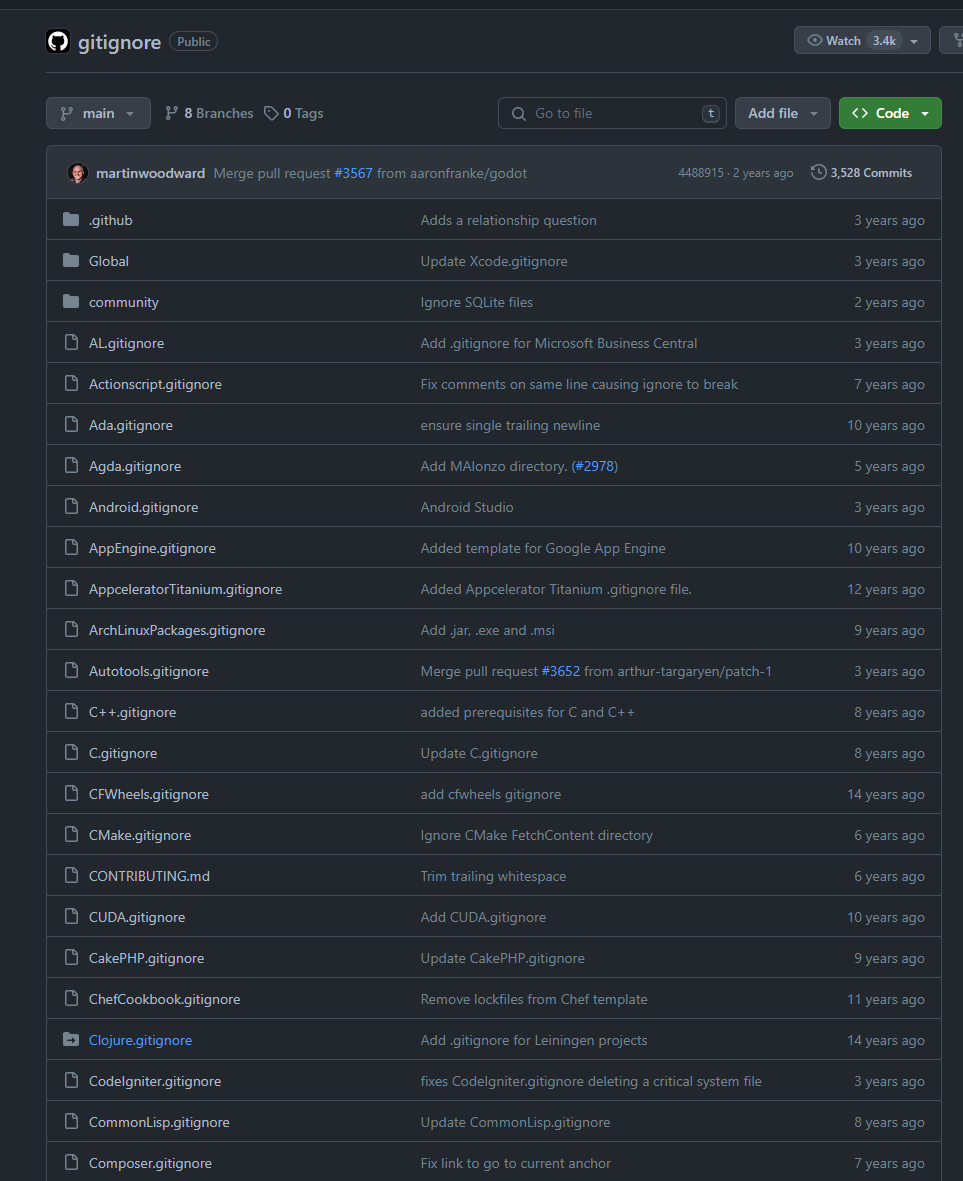Viewport: 963px width, 1181px height.
Task: Click the file icon beside Ada.gitignore
Action: 72,425
